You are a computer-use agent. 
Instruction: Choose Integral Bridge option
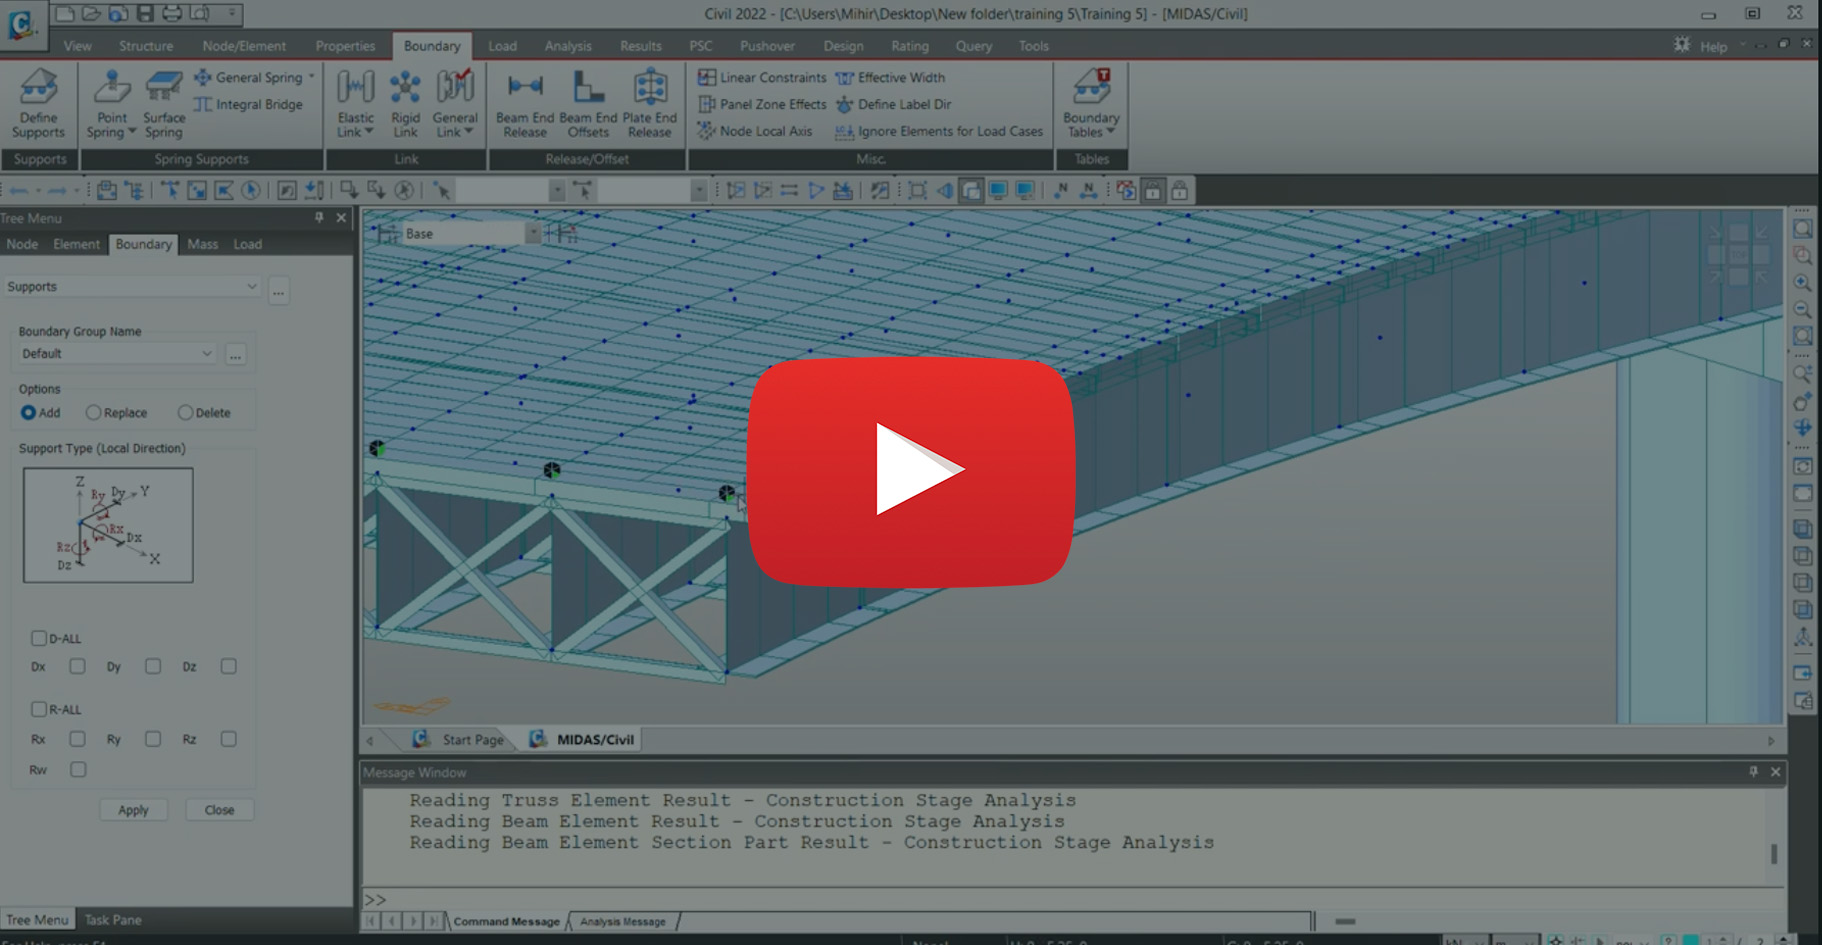click(248, 104)
